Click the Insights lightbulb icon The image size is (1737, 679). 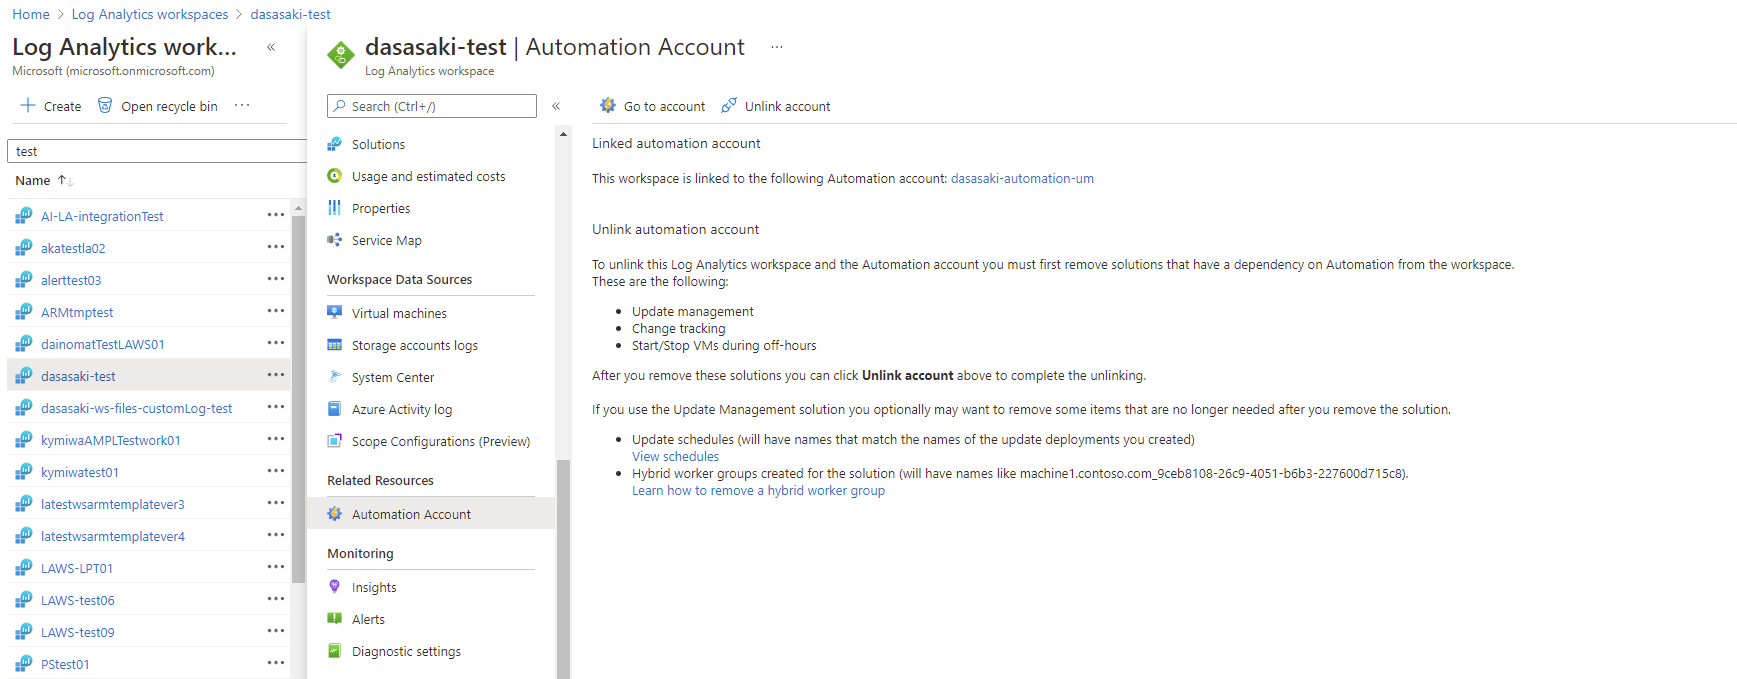[335, 587]
